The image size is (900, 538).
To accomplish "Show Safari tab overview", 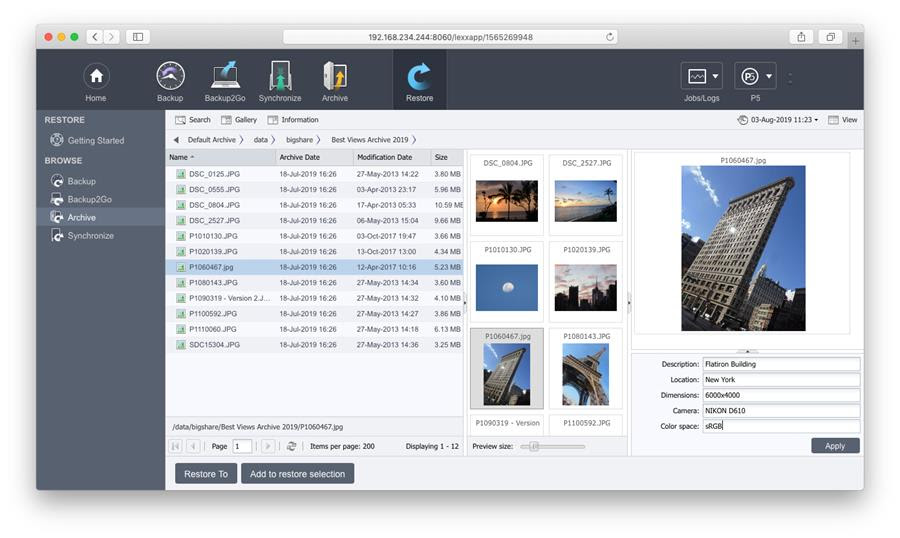I will click(x=831, y=37).
